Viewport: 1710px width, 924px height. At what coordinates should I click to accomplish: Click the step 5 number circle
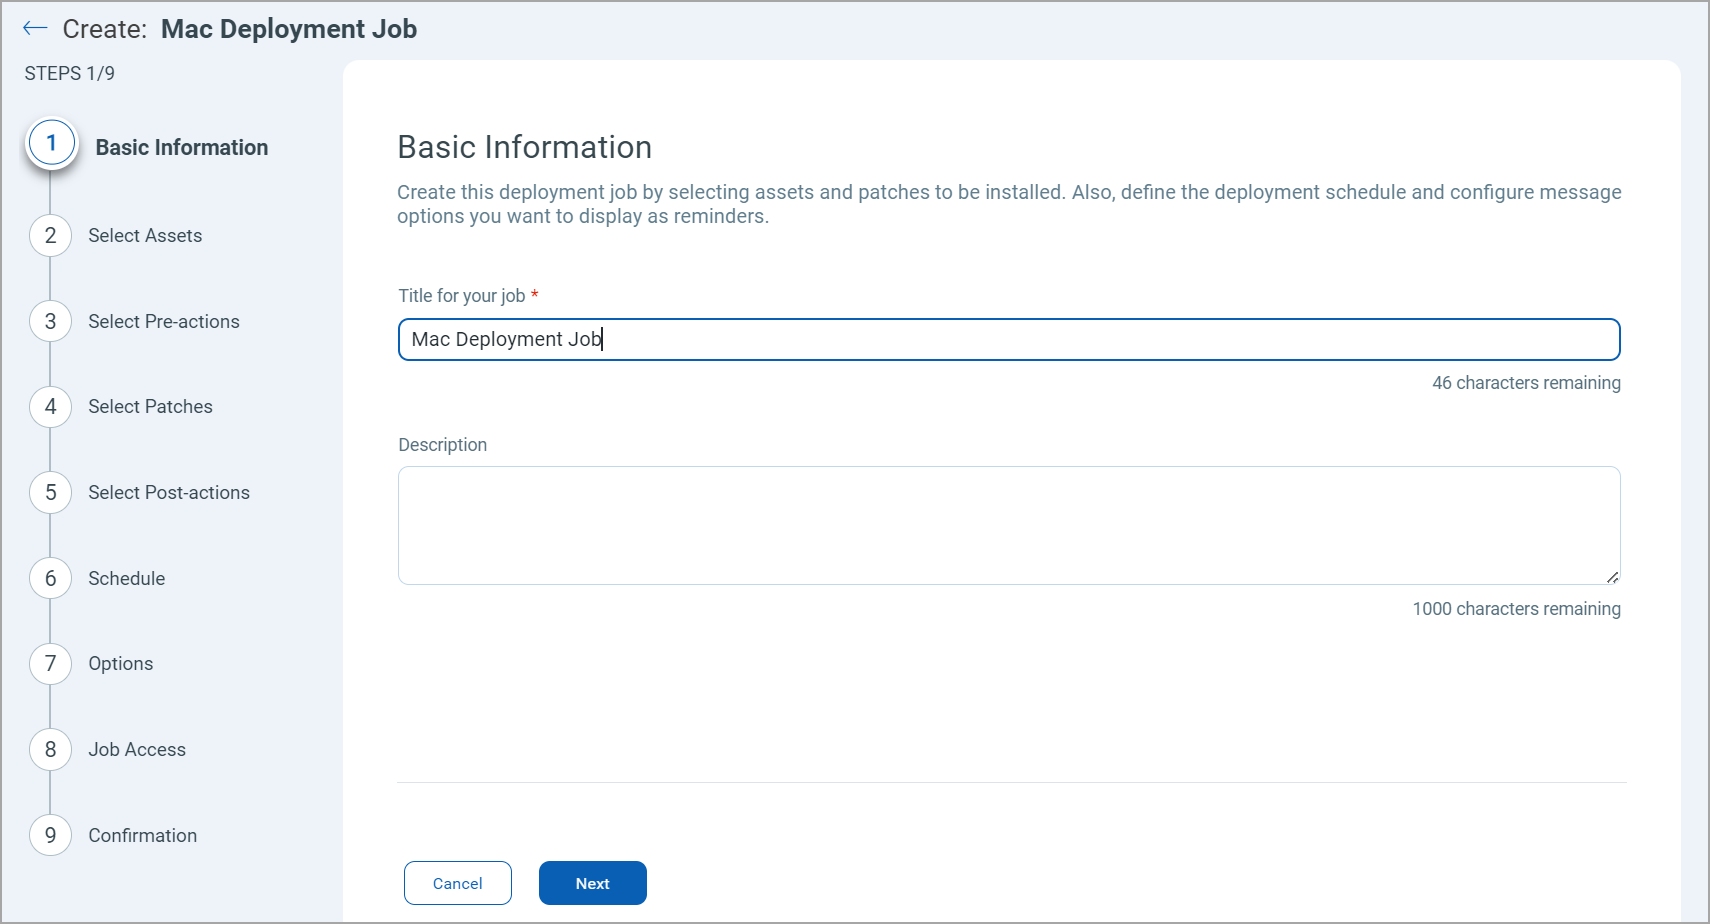[50, 493]
